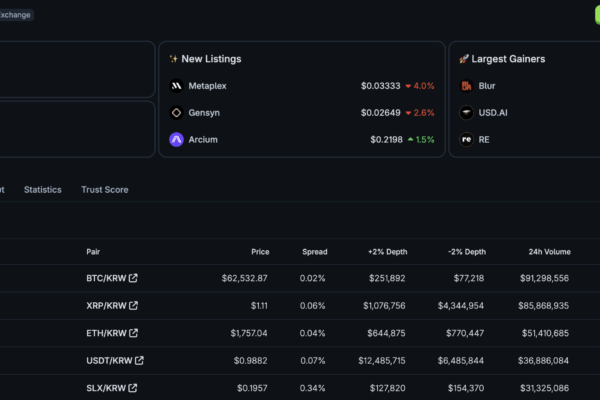Click the Arcium coin logo
Screen dimensions: 600x400
176,139
